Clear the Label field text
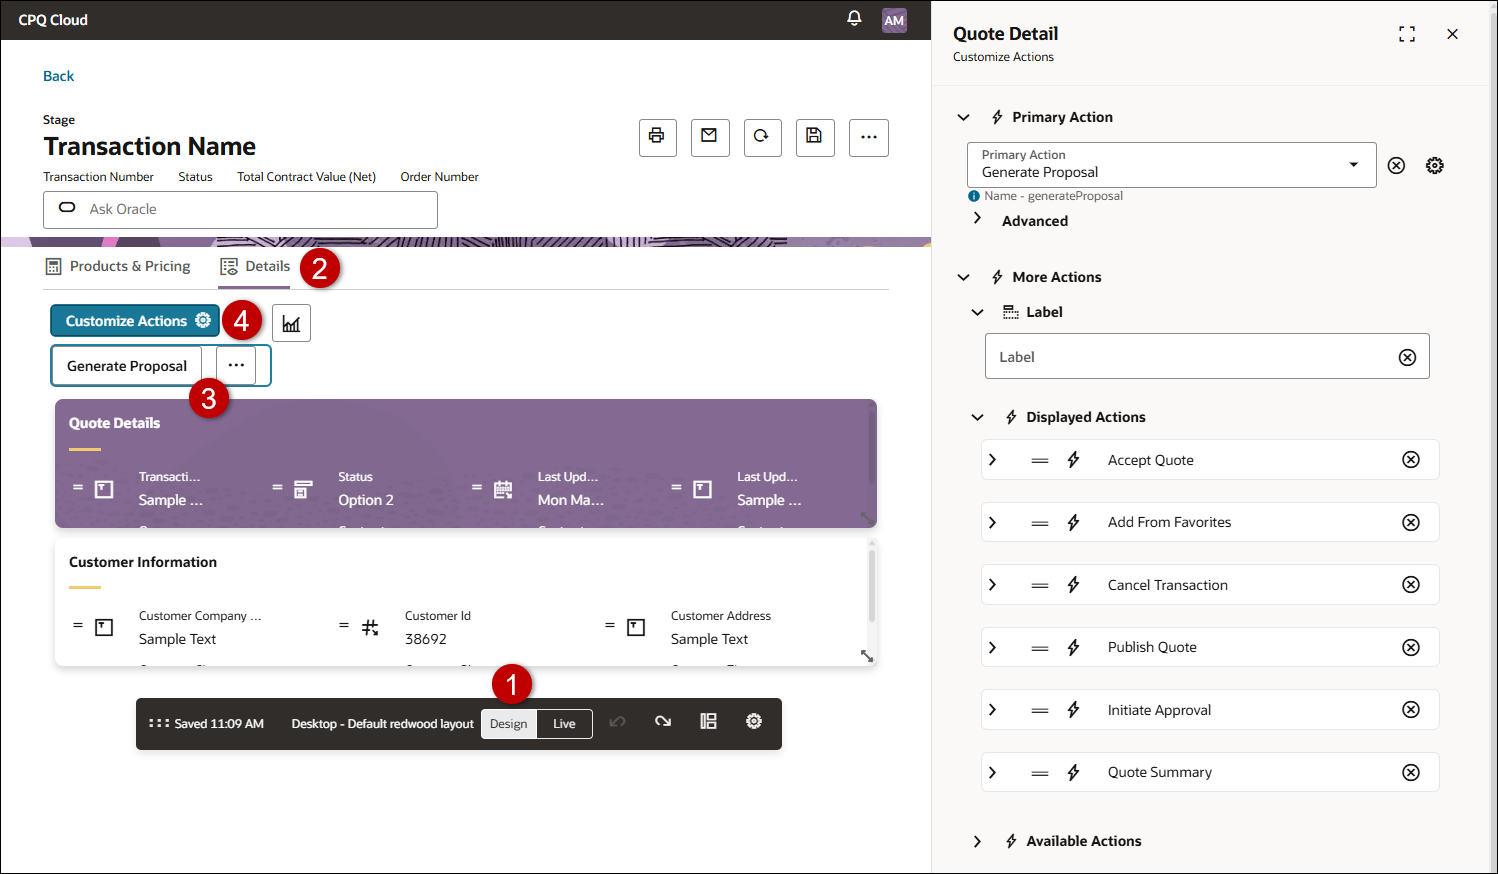Viewport: 1498px width, 874px height. point(1407,358)
